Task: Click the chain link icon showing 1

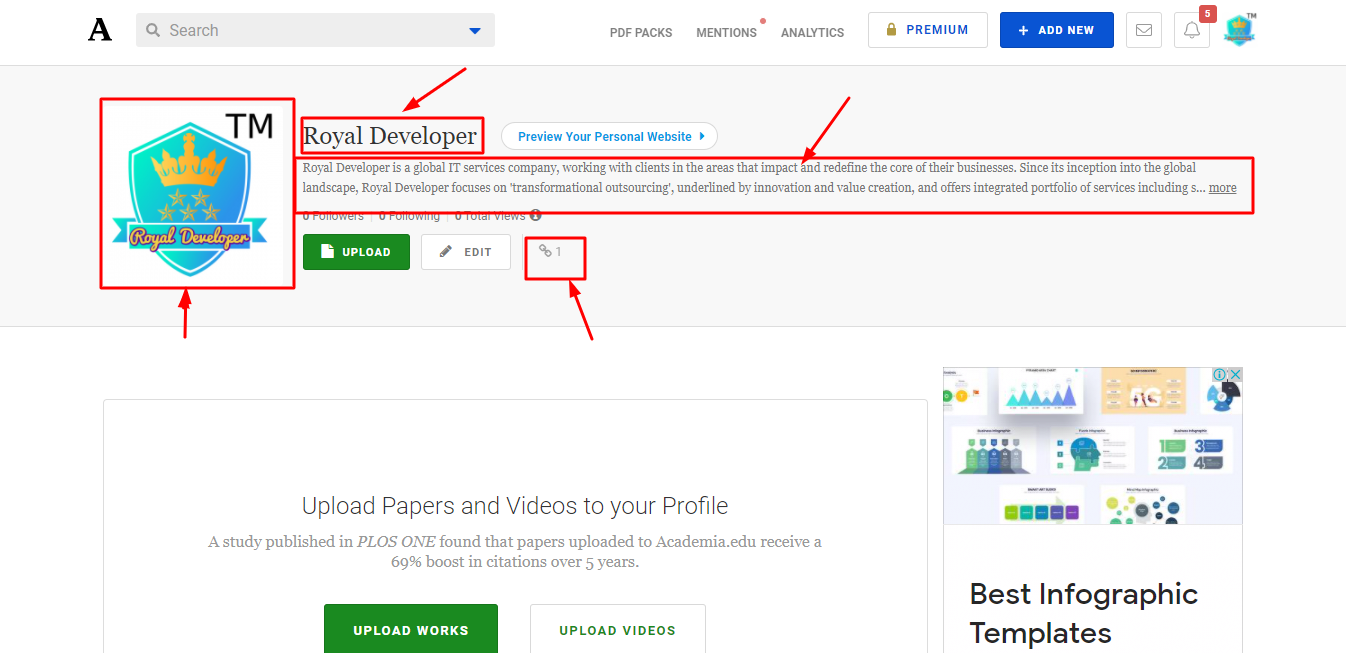Action: click(x=545, y=252)
